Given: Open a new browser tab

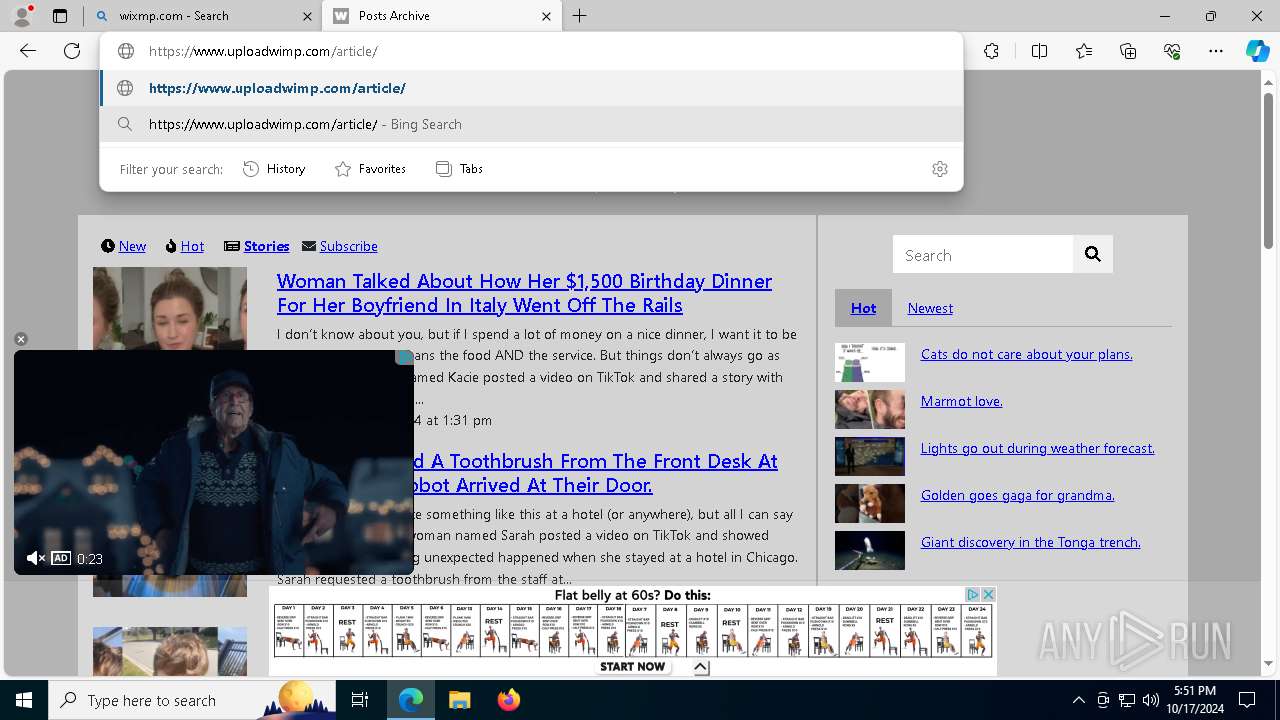Looking at the screenshot, I should point(580,16).
